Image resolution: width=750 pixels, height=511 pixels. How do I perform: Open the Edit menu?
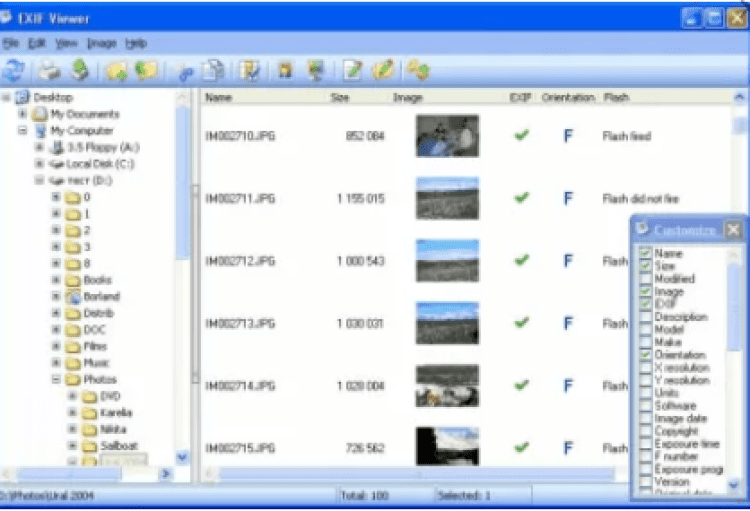coord(36,44)
